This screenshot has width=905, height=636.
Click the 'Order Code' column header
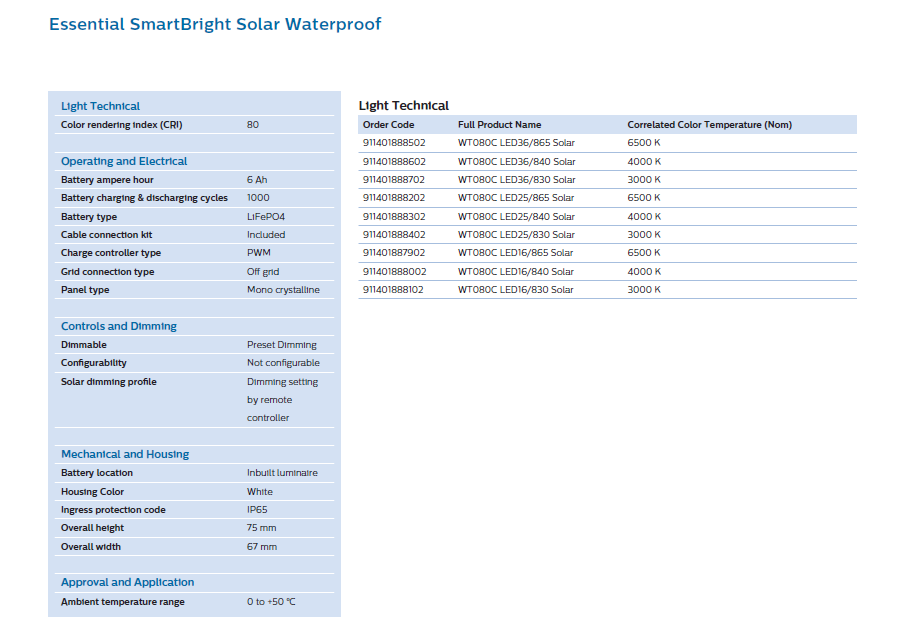(388, 125)
